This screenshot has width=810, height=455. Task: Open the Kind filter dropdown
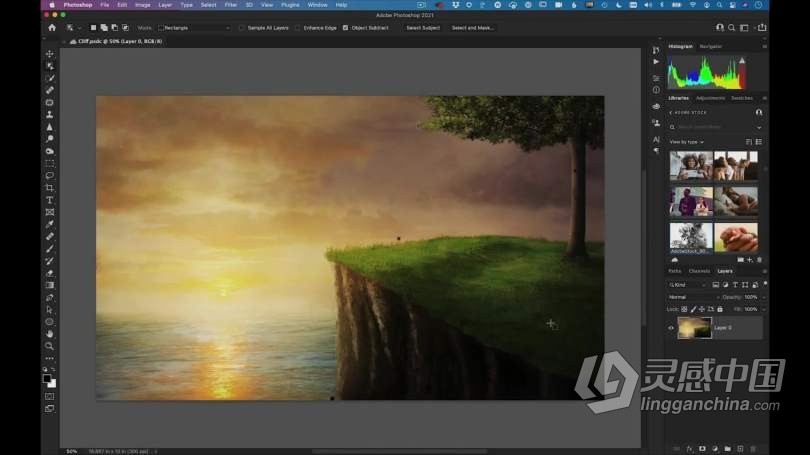tap(688, 285)
